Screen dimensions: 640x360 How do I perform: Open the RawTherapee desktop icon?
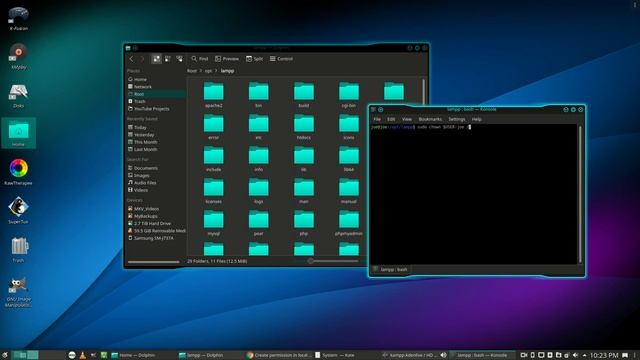(x=18, y=172)
